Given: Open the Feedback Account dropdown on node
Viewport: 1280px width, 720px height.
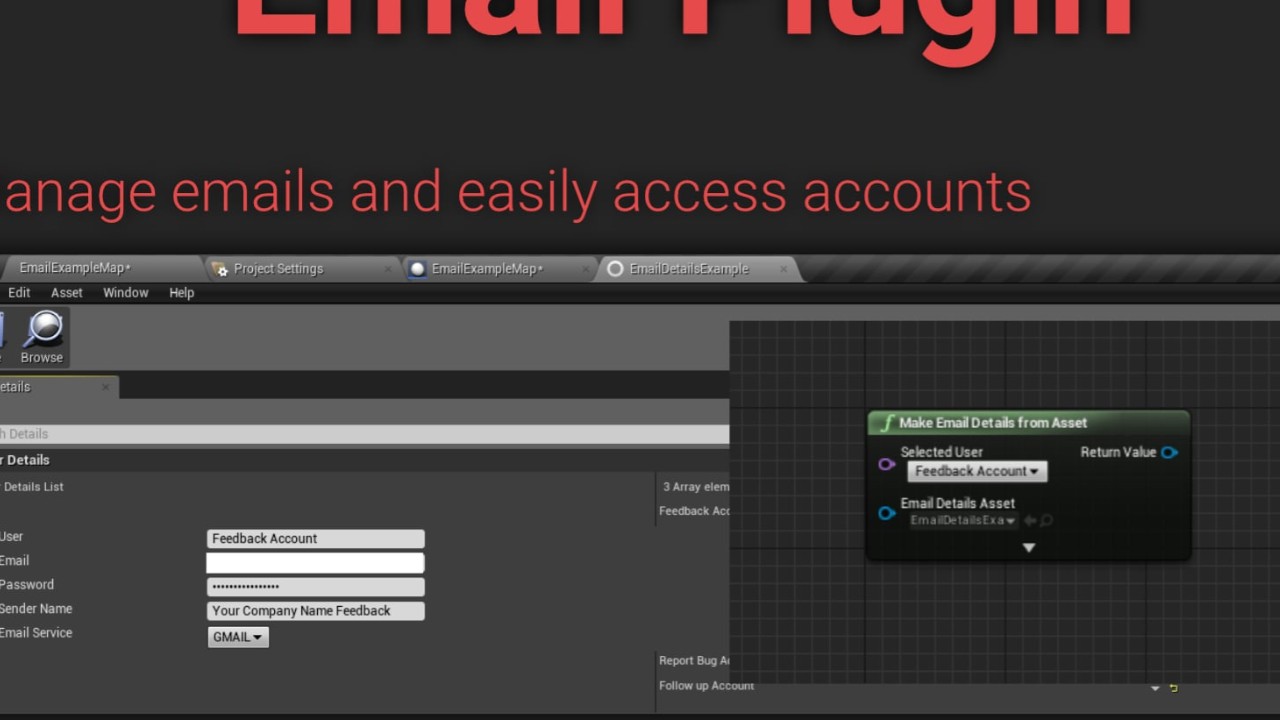Looking at the screenshot, I should click(977, 471).
